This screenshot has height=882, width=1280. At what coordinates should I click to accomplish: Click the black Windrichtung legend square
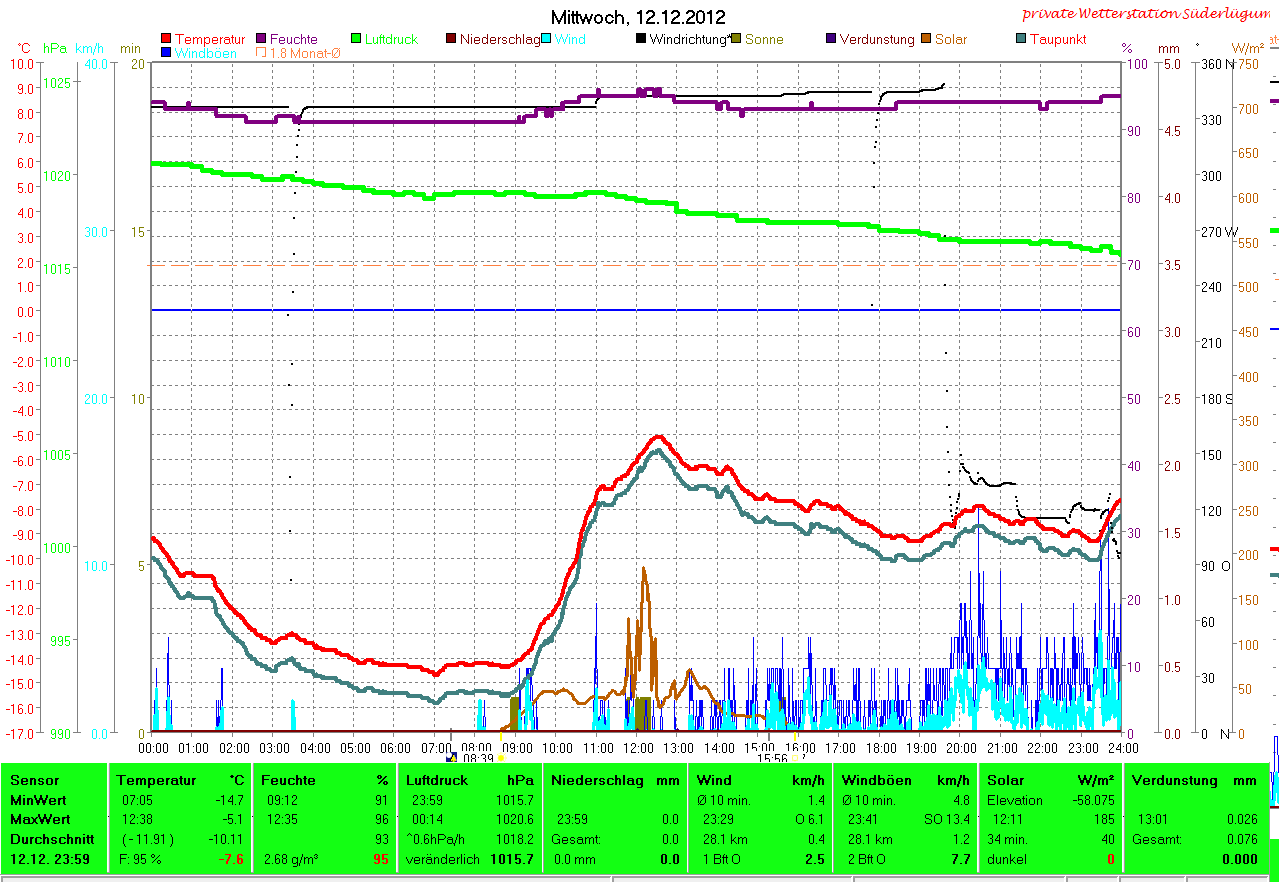[x=641, y=40]
